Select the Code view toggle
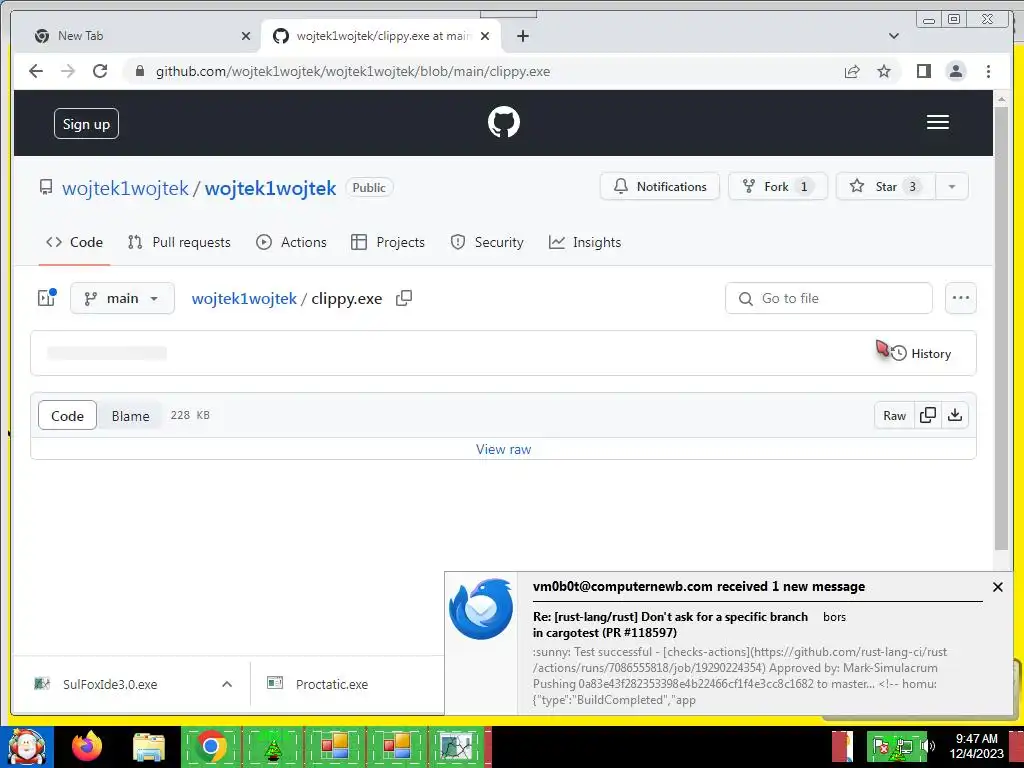 click(67, 415)
